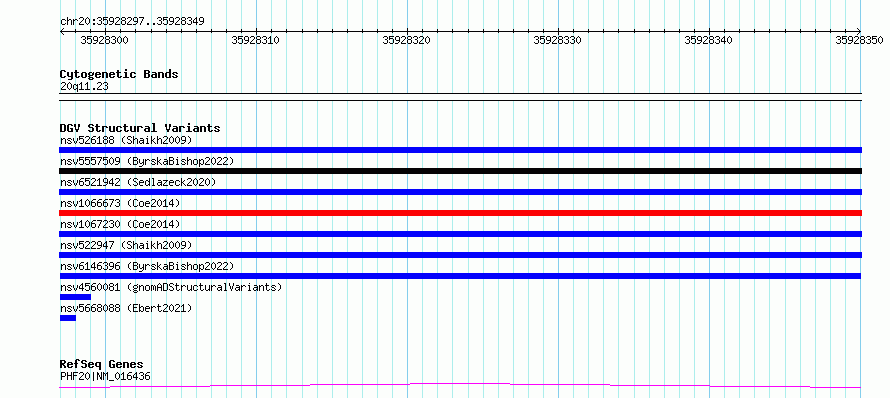Click ruler position 35928340
The height and width of the screenshot is (398, 890).
708,40
